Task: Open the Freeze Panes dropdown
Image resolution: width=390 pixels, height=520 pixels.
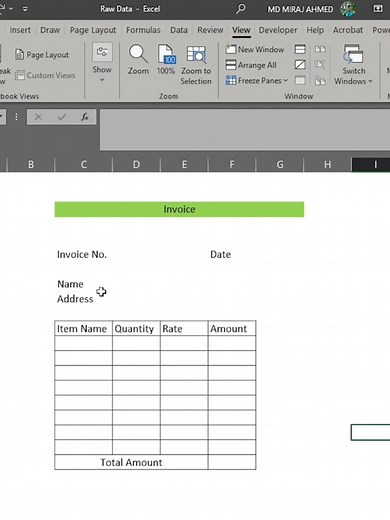Action: 256,80
